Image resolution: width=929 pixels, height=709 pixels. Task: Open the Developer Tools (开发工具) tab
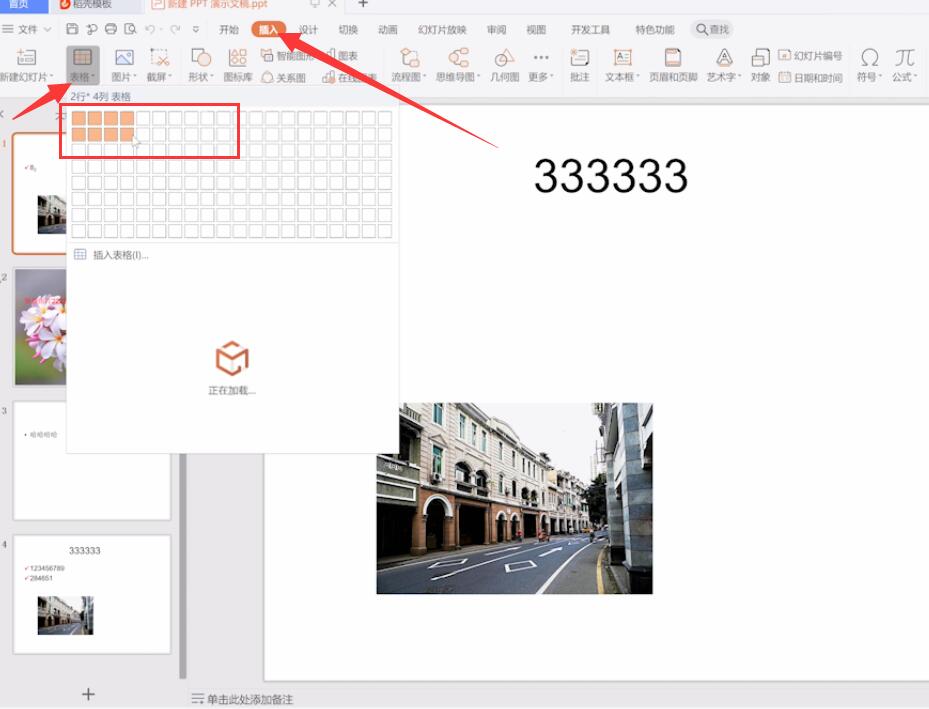pos(590,30)
